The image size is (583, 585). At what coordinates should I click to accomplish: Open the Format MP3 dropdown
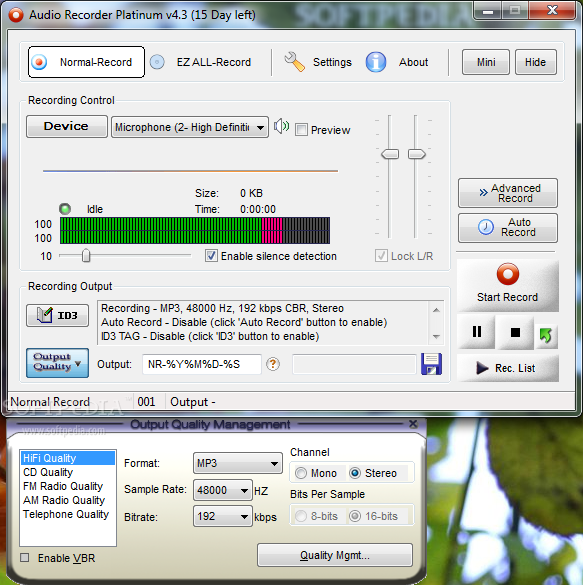(x=238, y=463)
